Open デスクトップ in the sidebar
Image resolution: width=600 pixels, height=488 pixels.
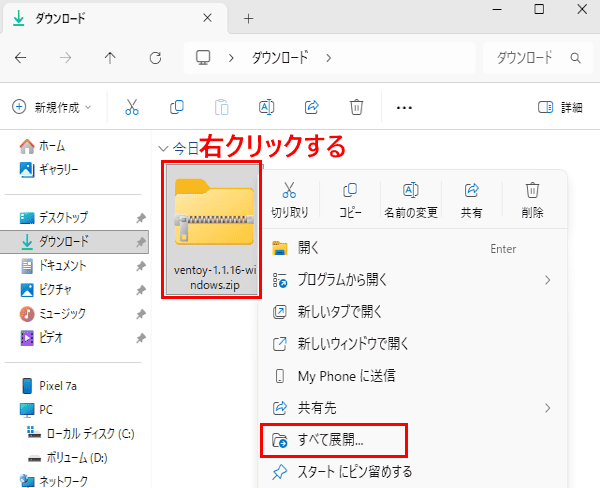pyautogui.click(x=54, y=218)
